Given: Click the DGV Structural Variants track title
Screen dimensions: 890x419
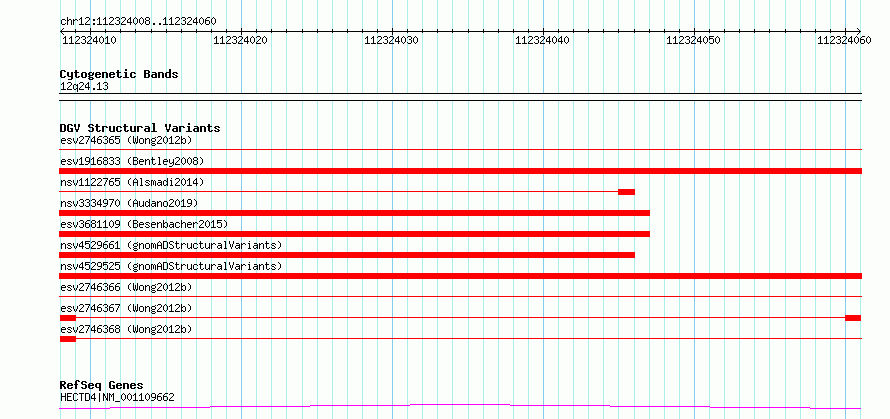Looking at the screenshot, I should click(140, 128).
